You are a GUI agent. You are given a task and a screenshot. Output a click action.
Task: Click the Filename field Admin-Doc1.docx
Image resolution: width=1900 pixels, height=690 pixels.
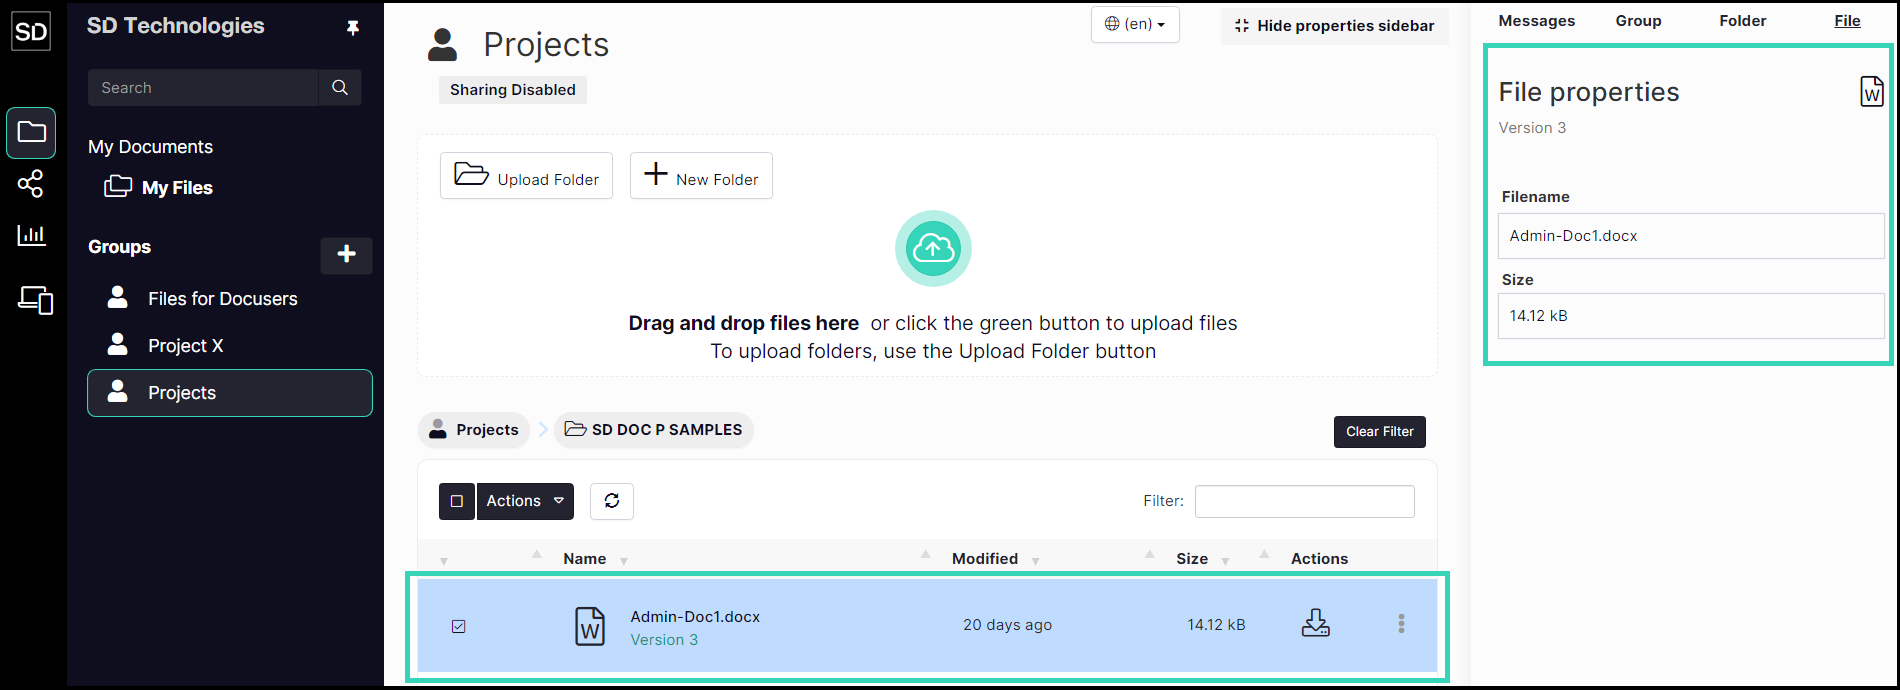click(x=1691, y=236)
